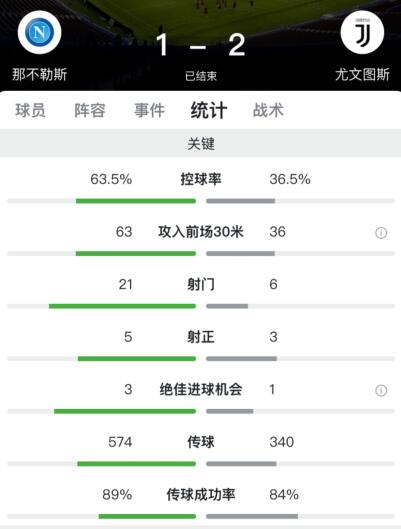This screenshot has height=529, width=401.
Task: Click the gray 射门 bar for Juventus
Action: (227, 306)
